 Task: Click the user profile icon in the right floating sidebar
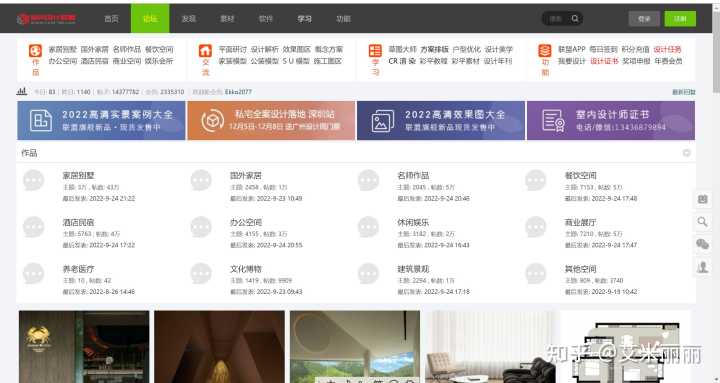[703, 267]
